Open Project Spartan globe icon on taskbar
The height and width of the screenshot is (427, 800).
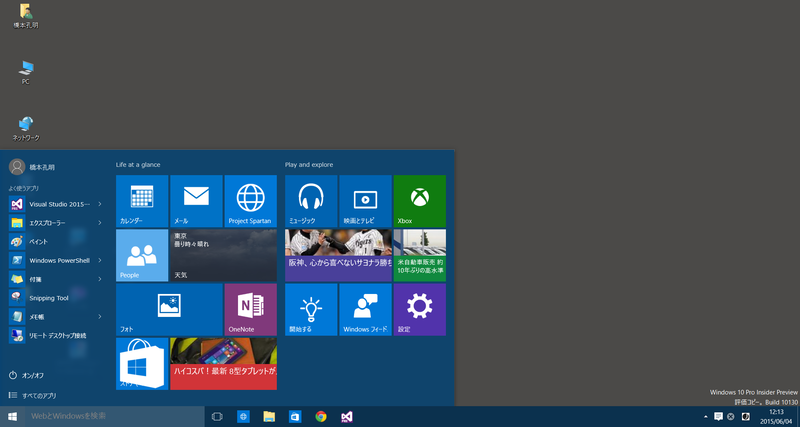pos(243,417)
